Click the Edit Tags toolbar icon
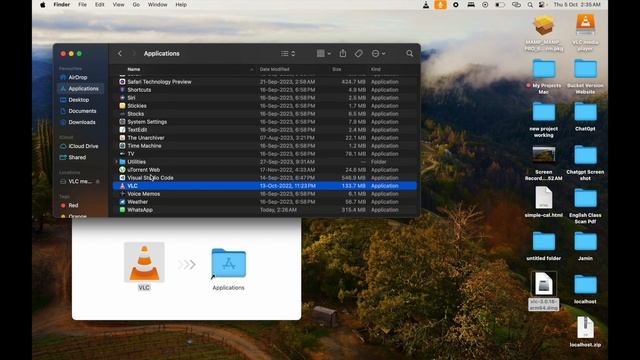640x360 pixels. [358, 53]
